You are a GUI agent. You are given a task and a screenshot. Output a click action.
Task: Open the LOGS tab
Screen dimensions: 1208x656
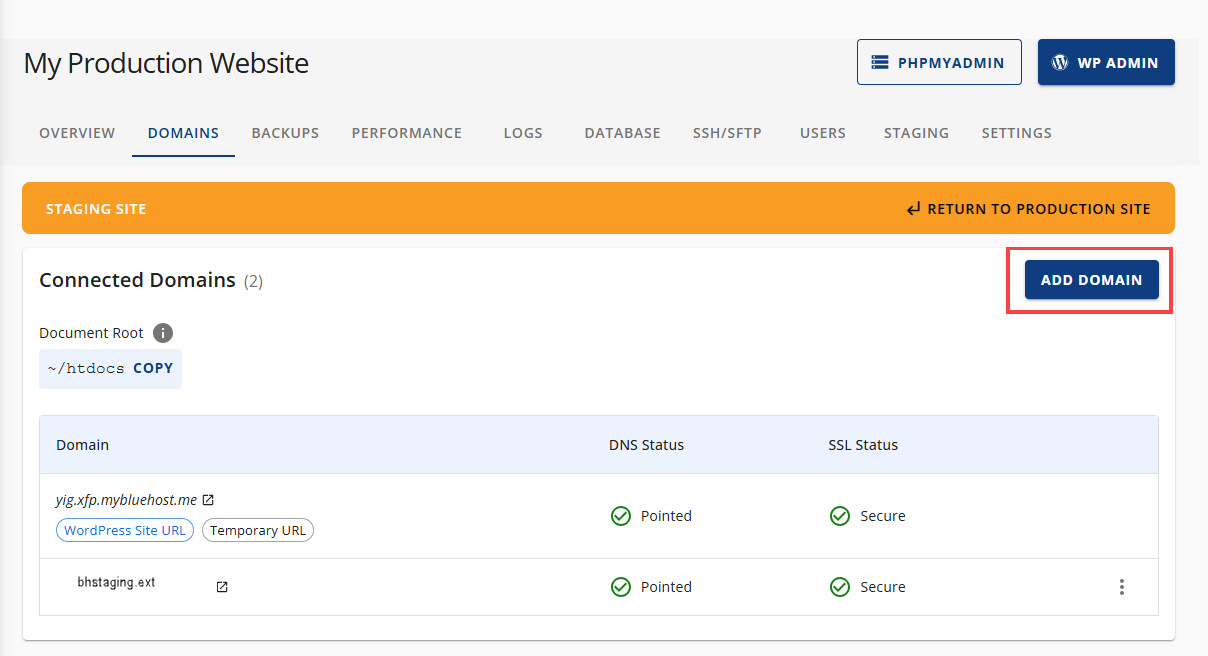click(x=523, y=133)
